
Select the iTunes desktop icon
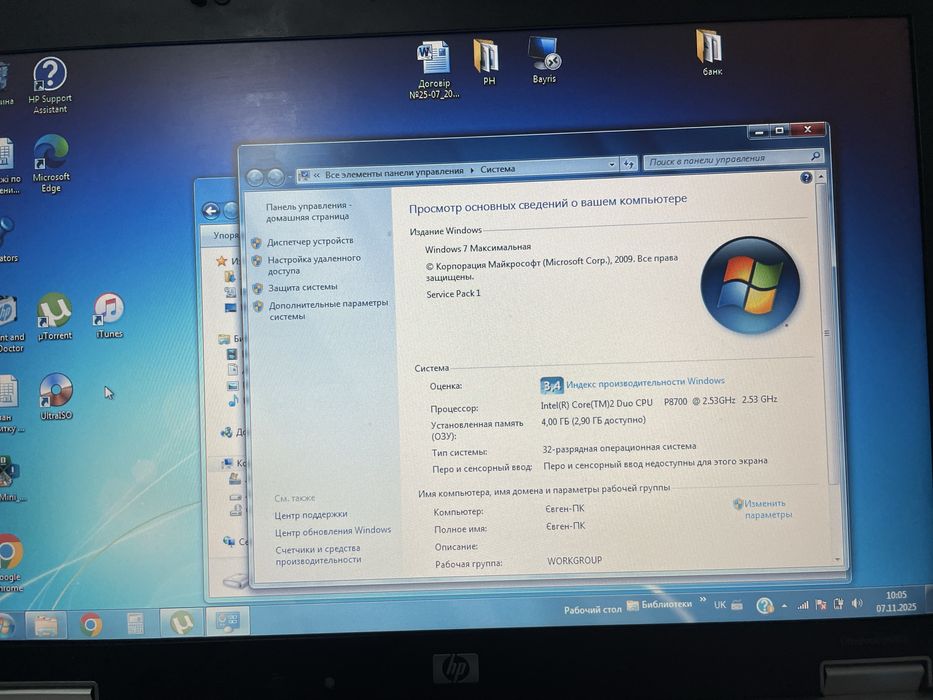click(109, 315)
